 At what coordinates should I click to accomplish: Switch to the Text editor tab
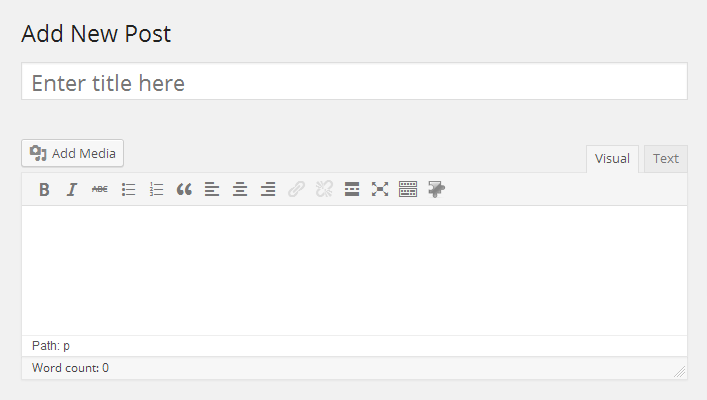(666, 159)
